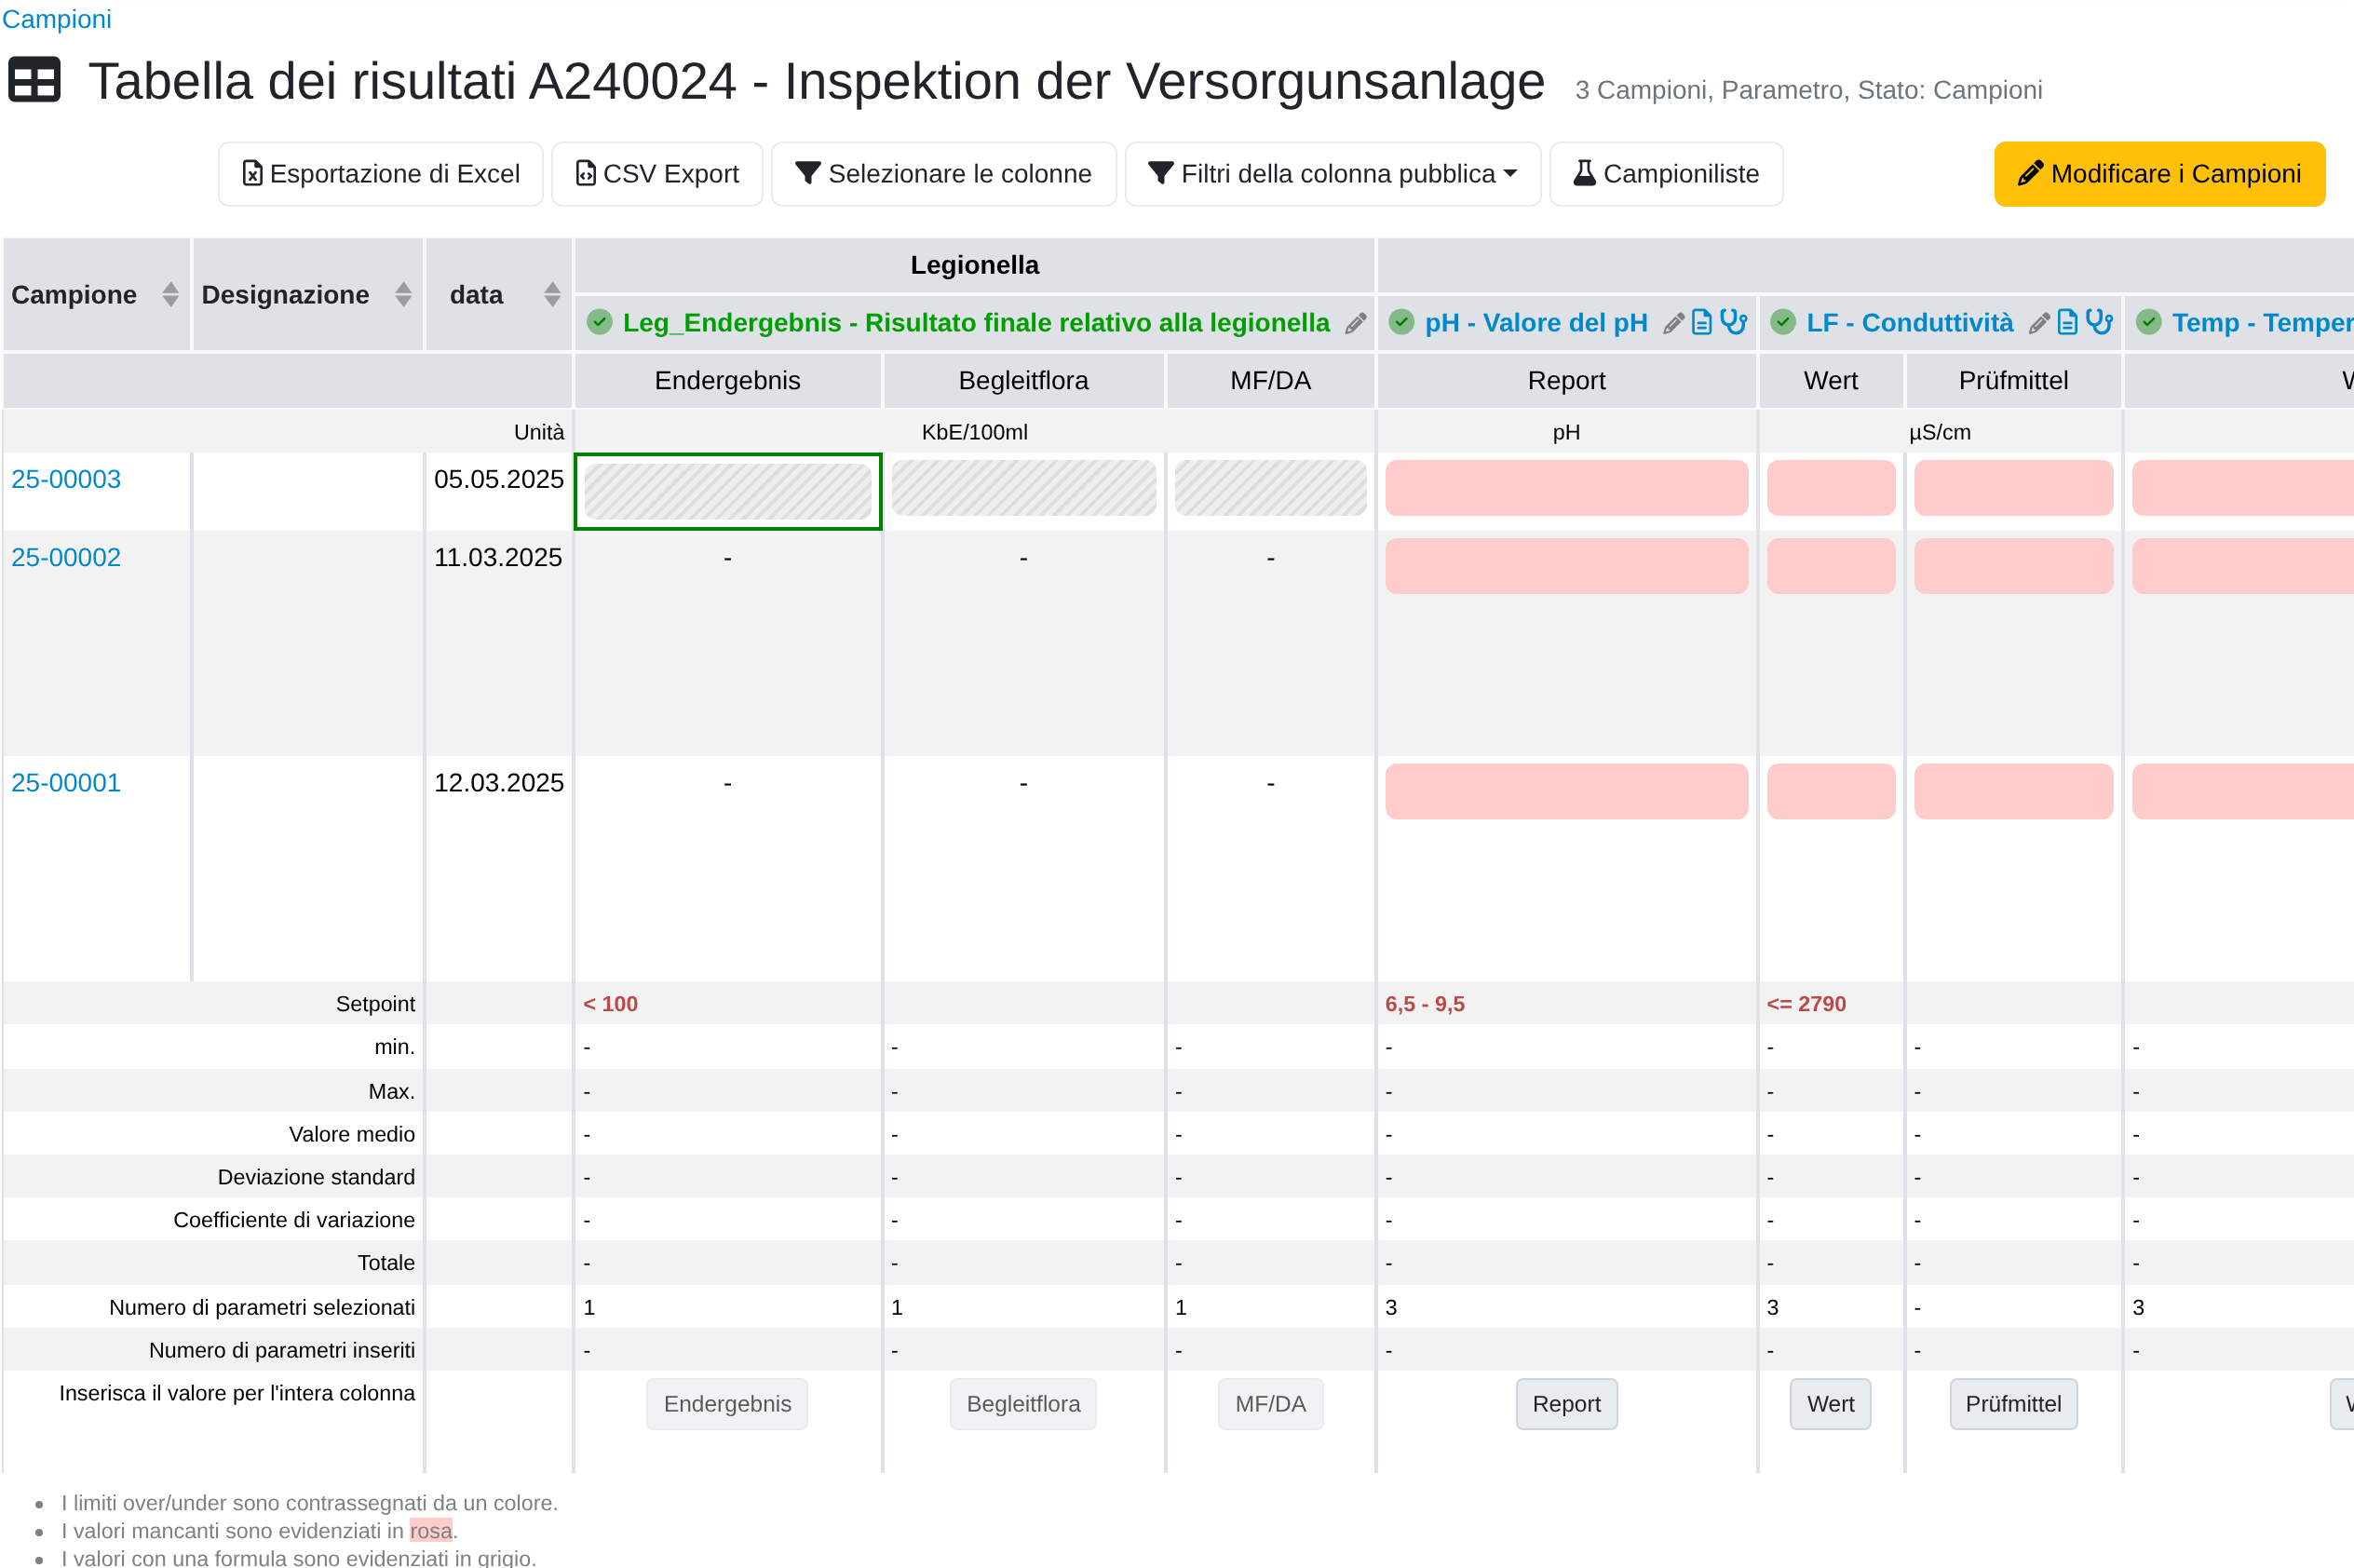Click the '< 100' setpoint value
This screenshot has width=2354, height=1568.
[610, 1004]
